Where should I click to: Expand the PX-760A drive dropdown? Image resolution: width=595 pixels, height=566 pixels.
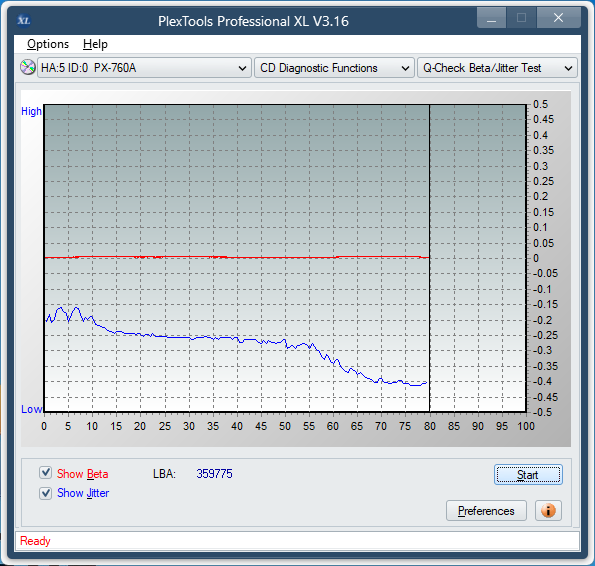(144, 68)
